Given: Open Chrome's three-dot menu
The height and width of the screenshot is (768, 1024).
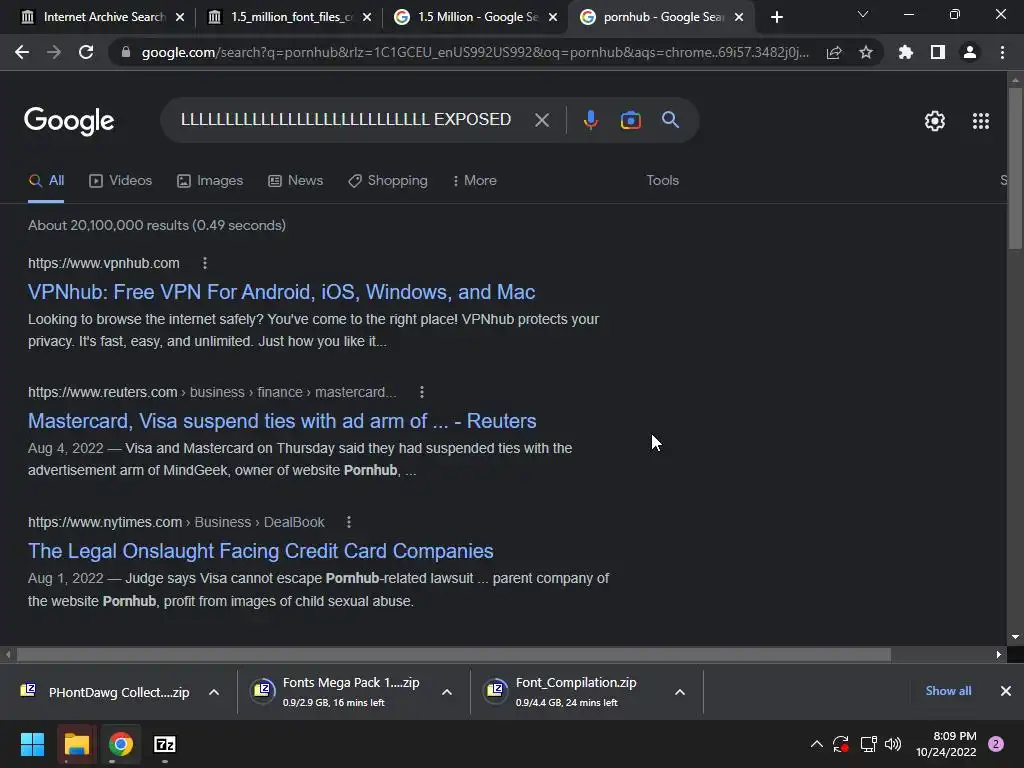Looking at the screenshot, I should point(1002,52).
